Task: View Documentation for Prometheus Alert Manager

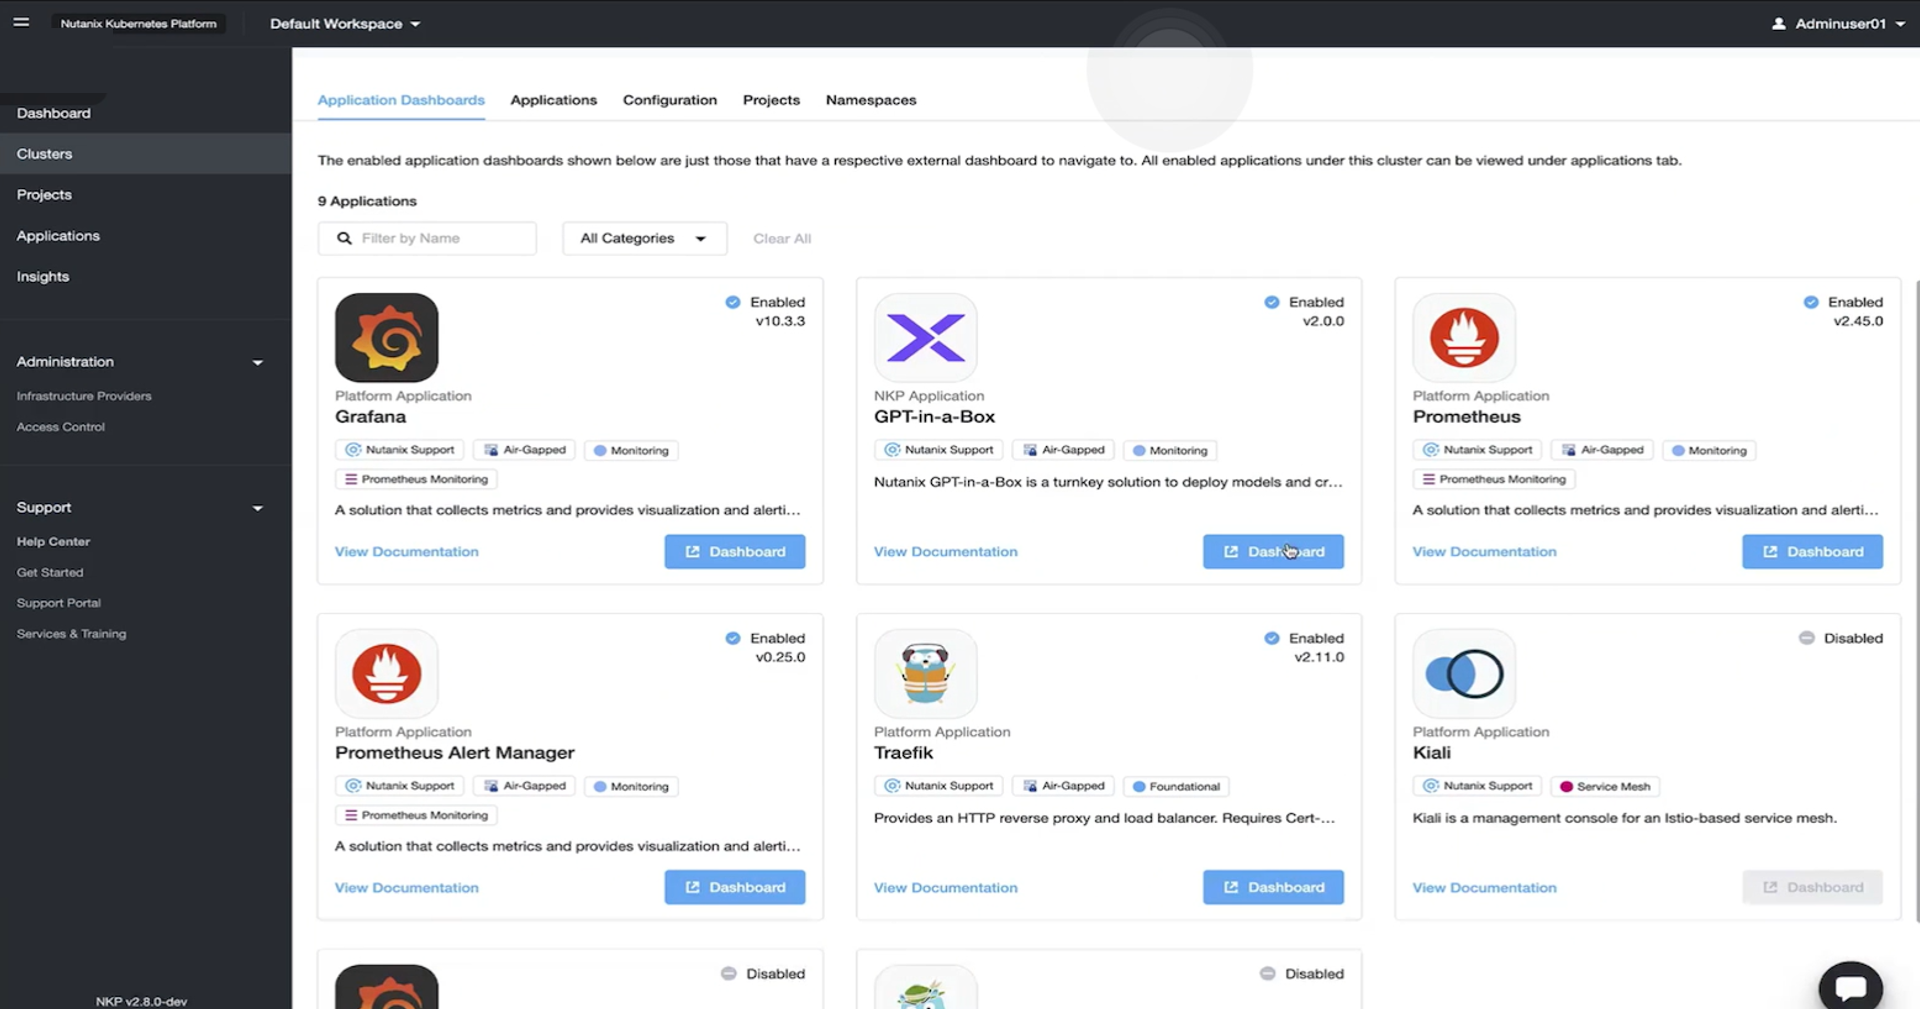Action: pos(407,888)
